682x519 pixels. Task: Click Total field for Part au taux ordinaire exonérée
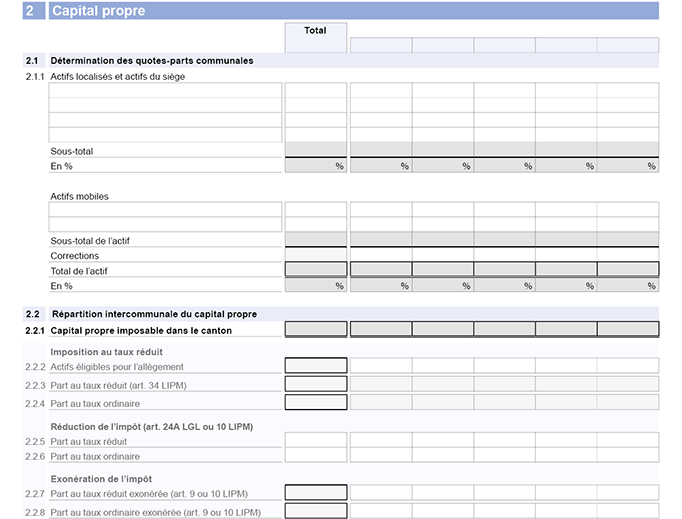[315, 511]
